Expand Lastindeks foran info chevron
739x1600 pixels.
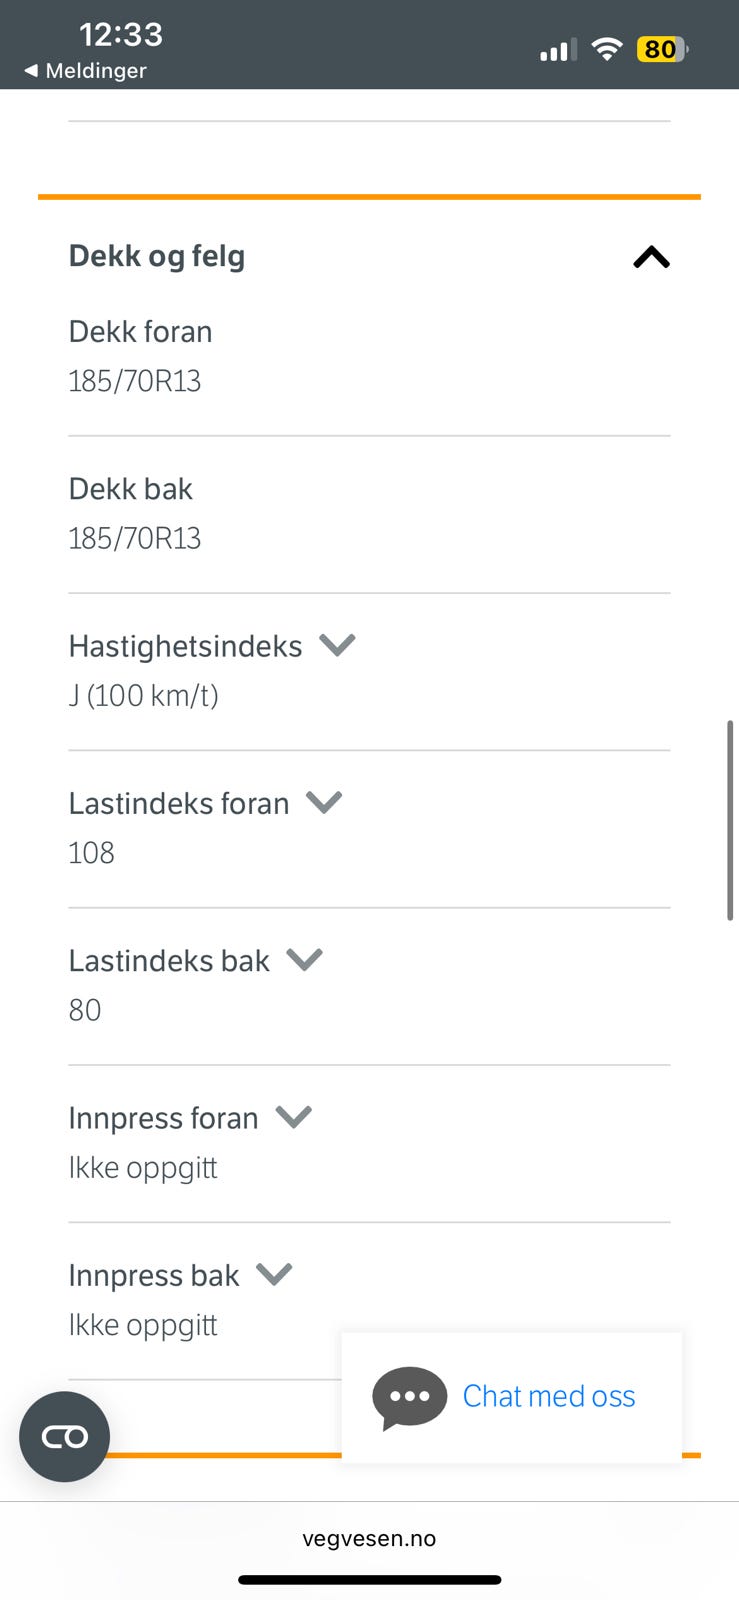coord(324,802)
